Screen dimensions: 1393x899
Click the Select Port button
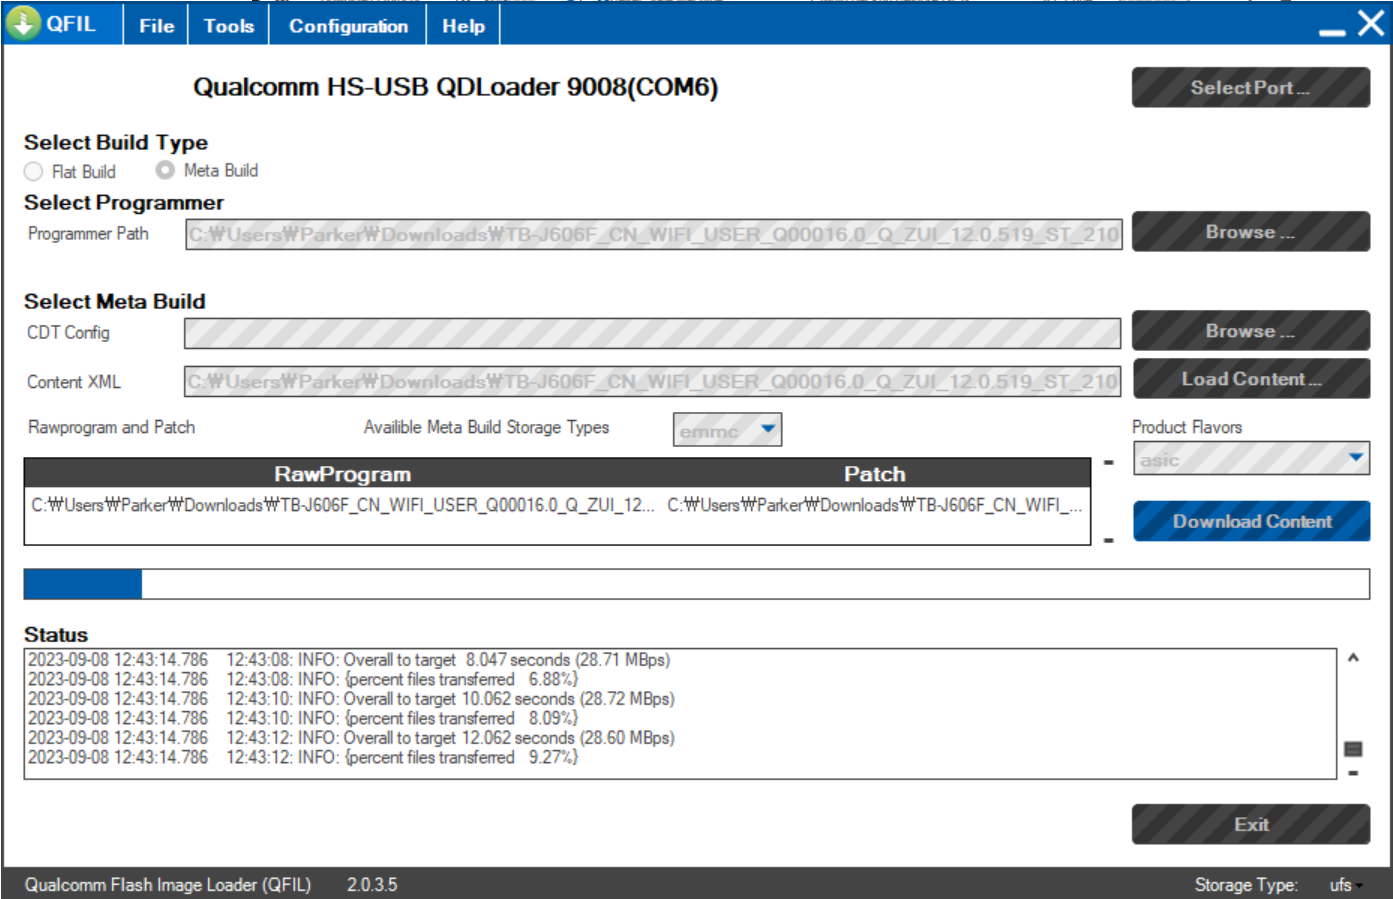[1250, 87]
